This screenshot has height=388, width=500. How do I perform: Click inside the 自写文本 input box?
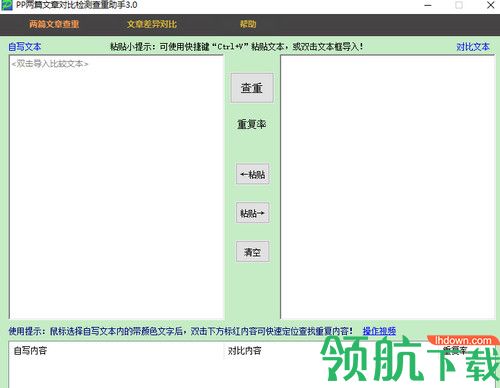pos(117,187)
